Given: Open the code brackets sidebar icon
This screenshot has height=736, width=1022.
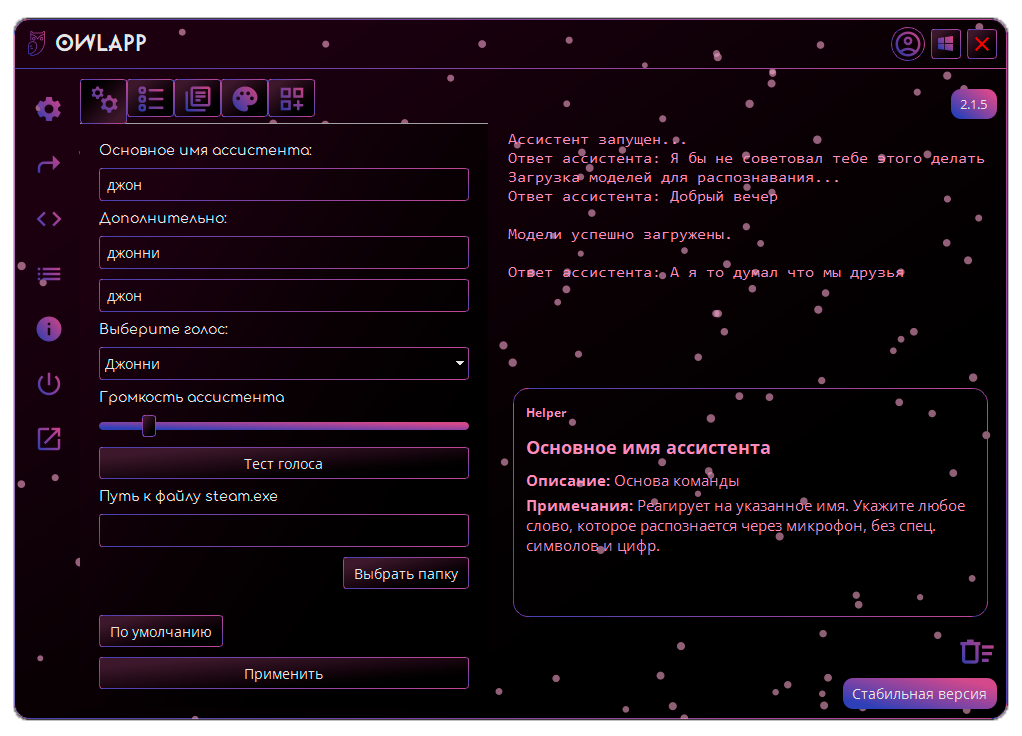Looking at the screenshot, I should pyautogui.click(x=48, y=219).
